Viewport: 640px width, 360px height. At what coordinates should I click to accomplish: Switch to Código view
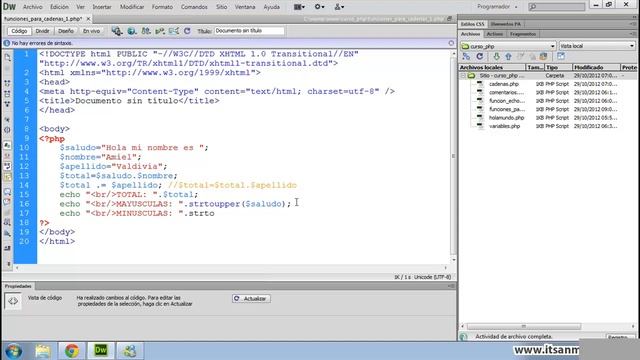click(19, 31)
